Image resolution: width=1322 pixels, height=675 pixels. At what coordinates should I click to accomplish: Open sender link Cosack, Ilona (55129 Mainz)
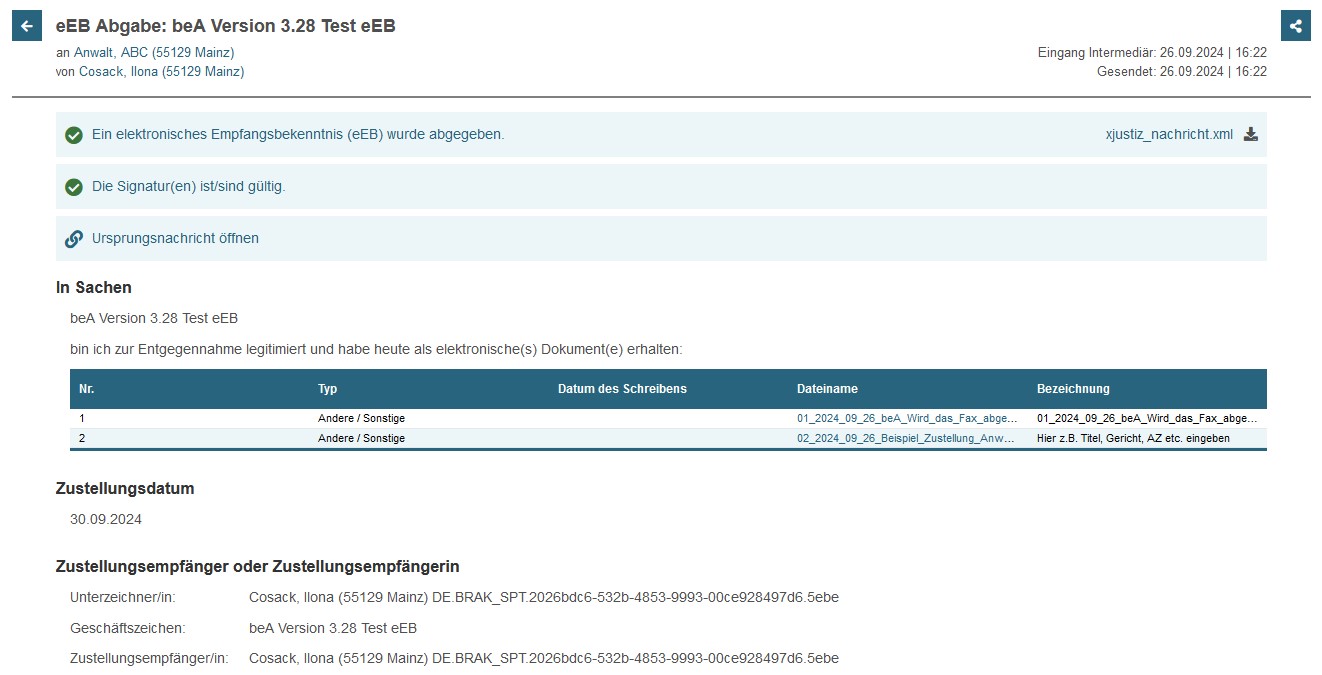click(161, 72)
